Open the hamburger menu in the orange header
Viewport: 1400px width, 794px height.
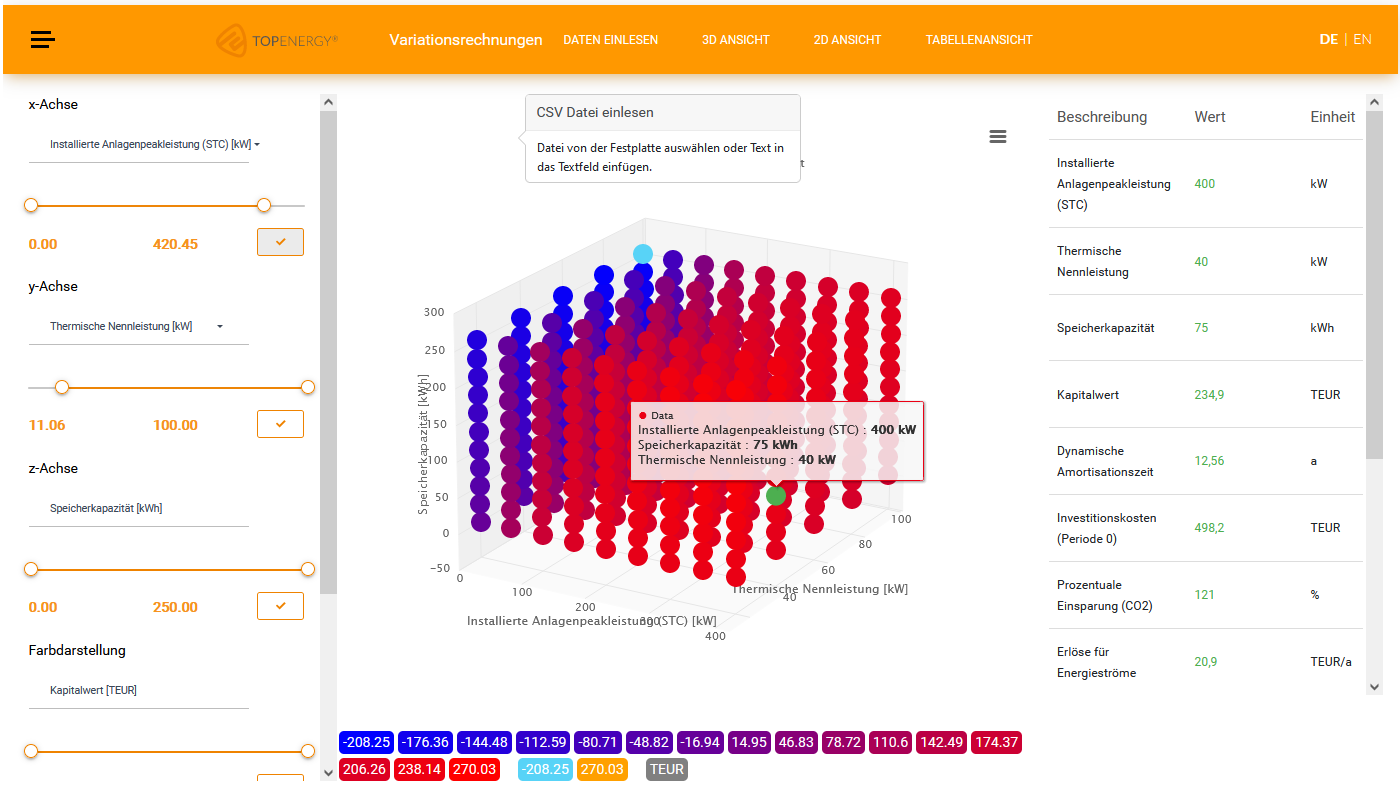pos(43,40)
